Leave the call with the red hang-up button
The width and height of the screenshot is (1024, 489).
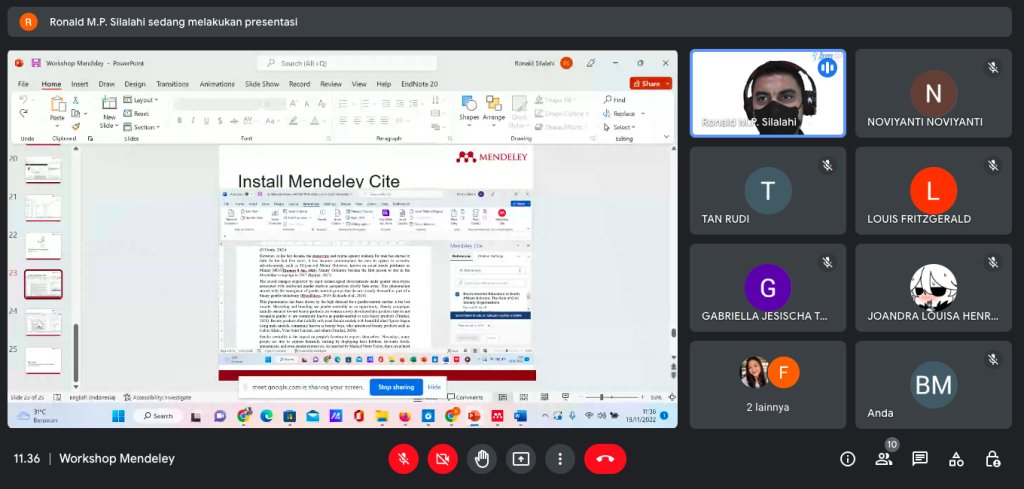tap(605, 459)
